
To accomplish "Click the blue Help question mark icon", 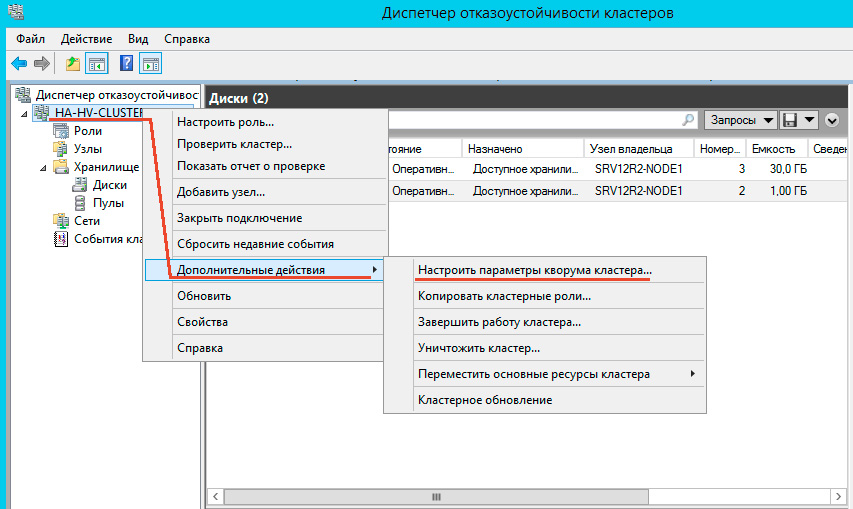I will (127, 64).
